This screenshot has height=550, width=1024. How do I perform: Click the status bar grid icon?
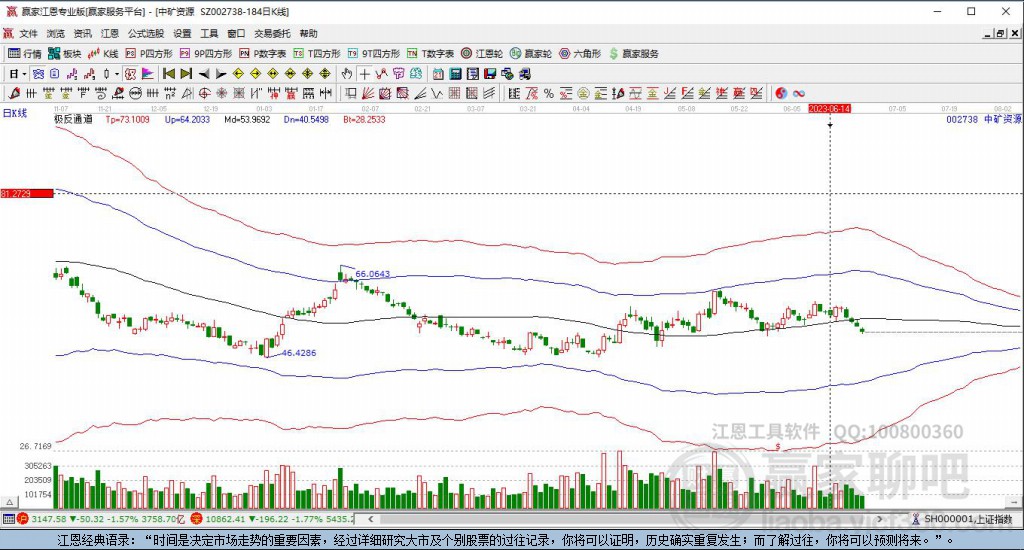[x=8, y=519]
